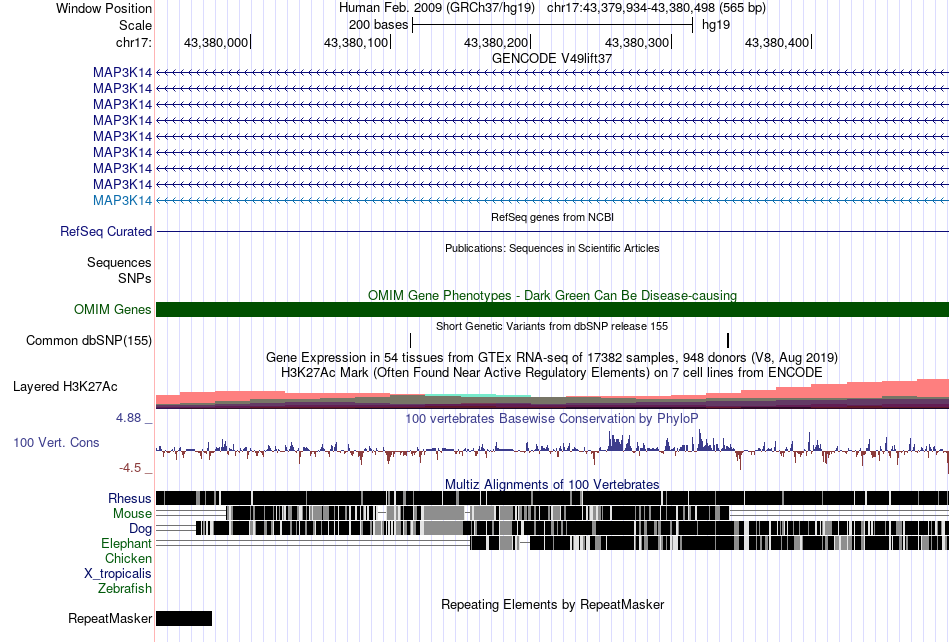Viewport: 950px width, 642px height.
Task: Click the layered H3K27Ac signal graph
Action: click(x=552, y=394)
